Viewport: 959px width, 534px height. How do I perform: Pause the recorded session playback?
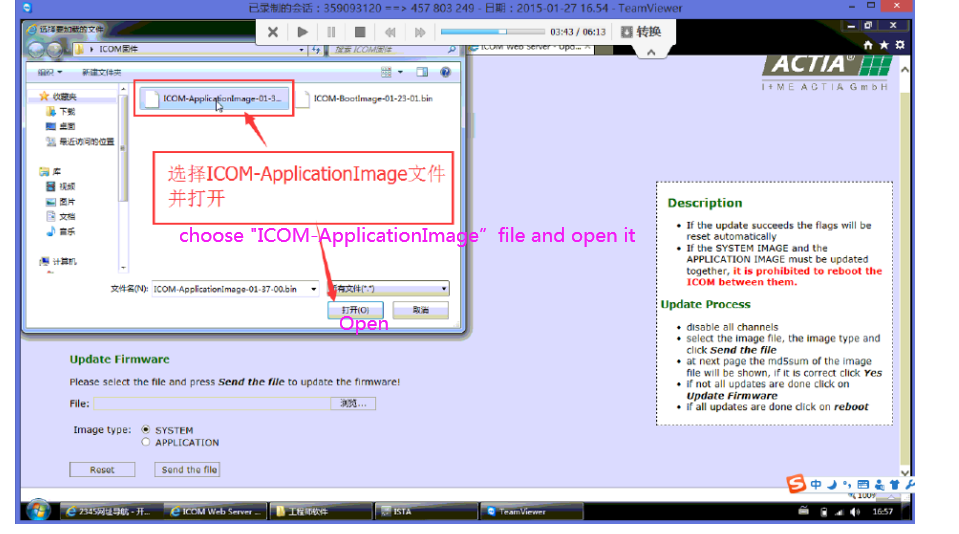331,32
